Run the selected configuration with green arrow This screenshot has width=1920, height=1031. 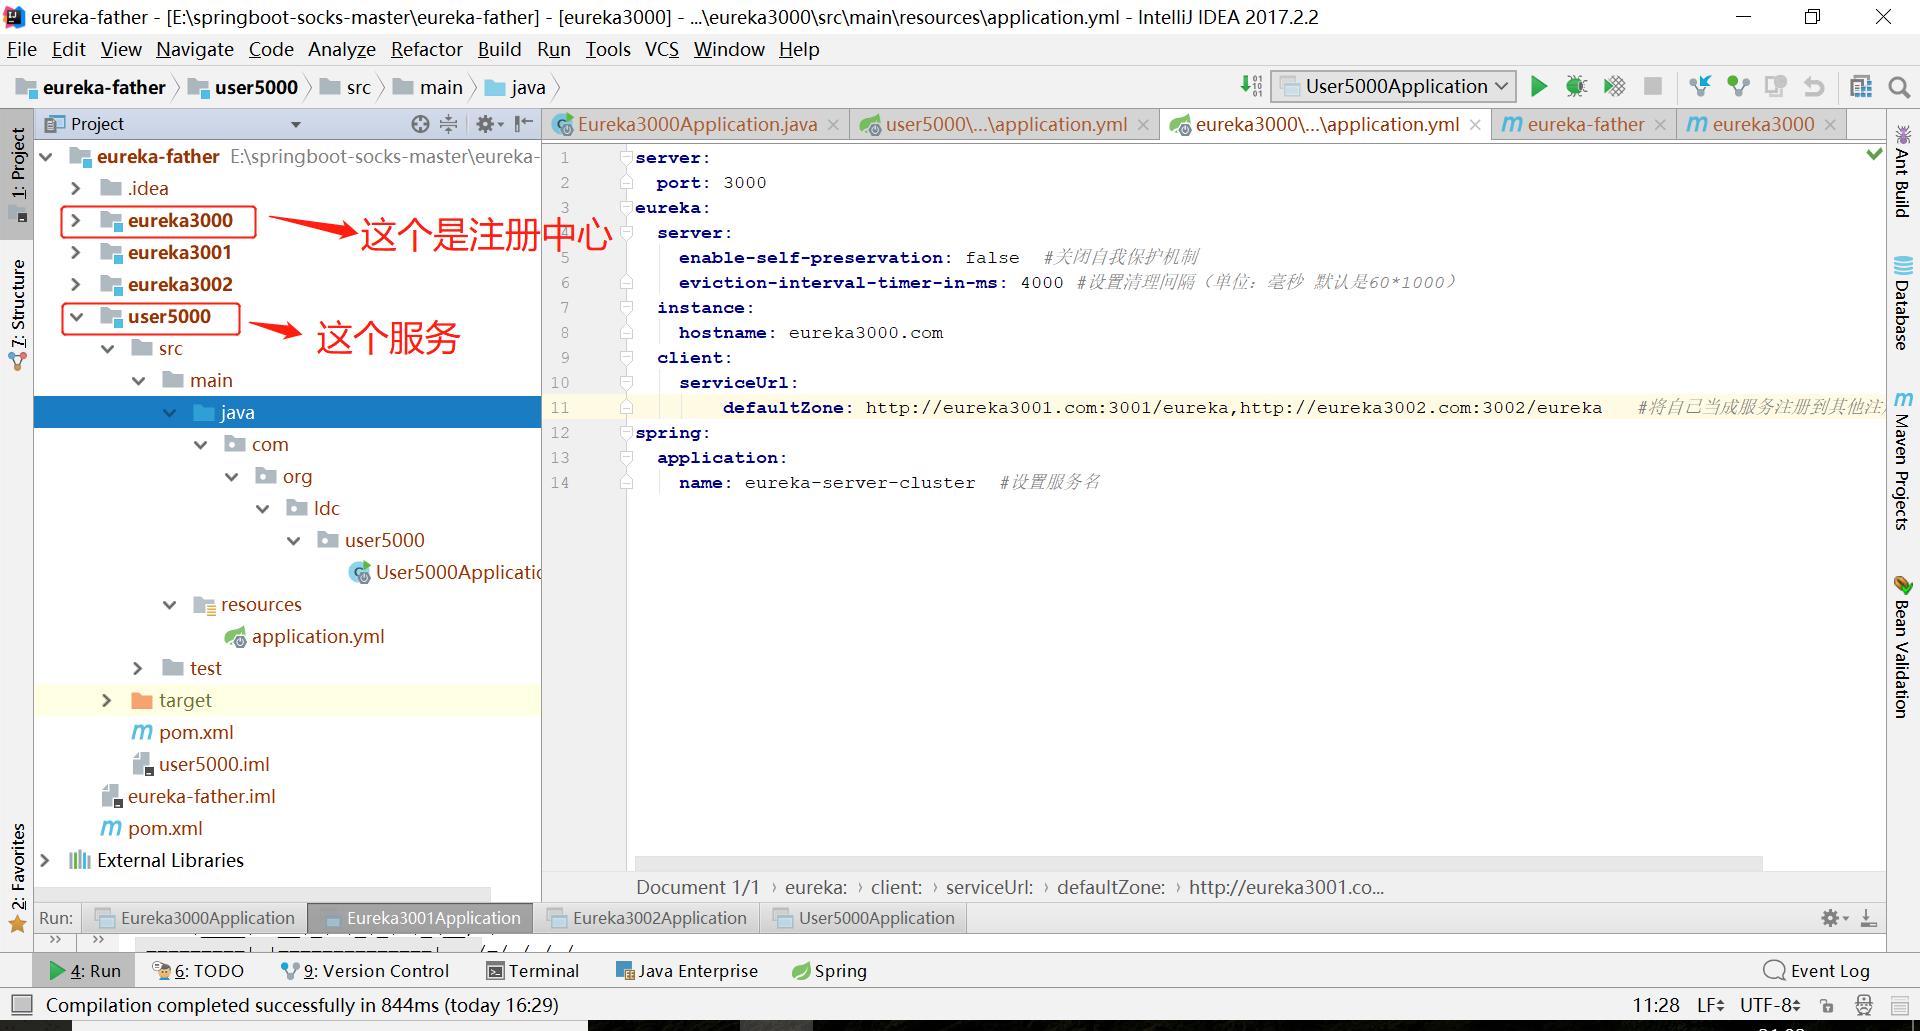1539,87
